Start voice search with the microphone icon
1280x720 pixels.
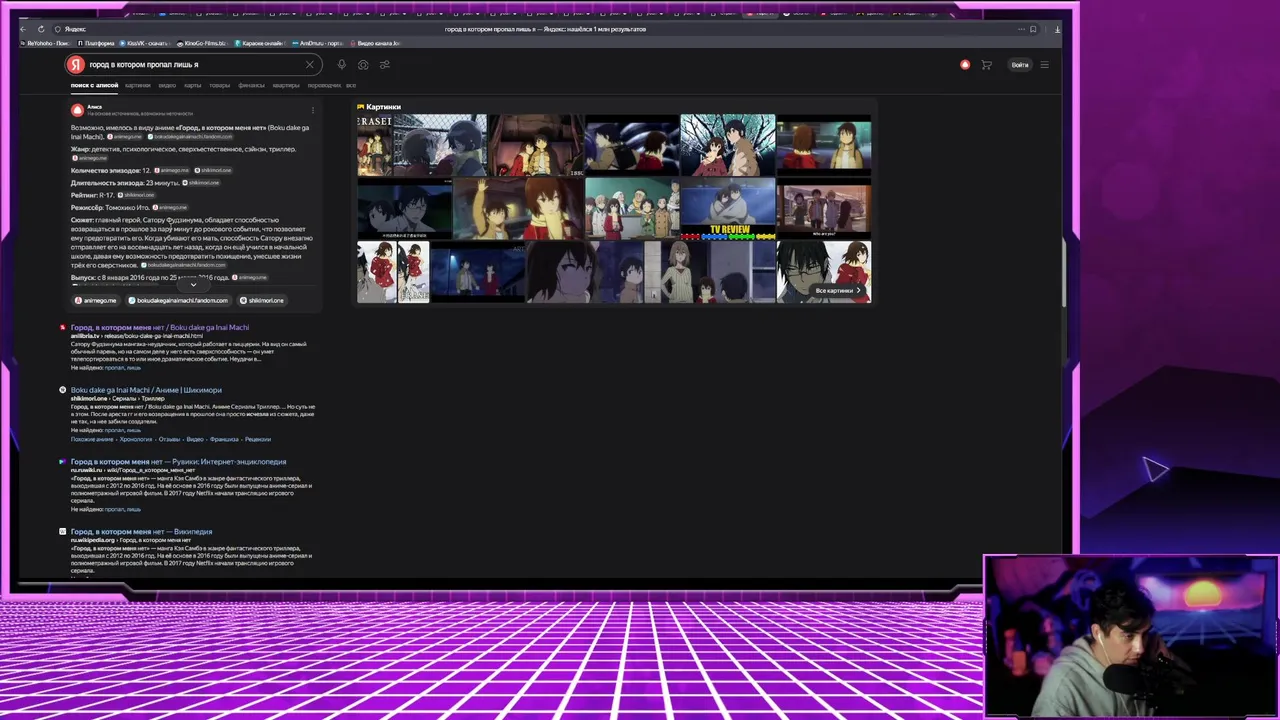pyautogui.click(x=341, y=64)
